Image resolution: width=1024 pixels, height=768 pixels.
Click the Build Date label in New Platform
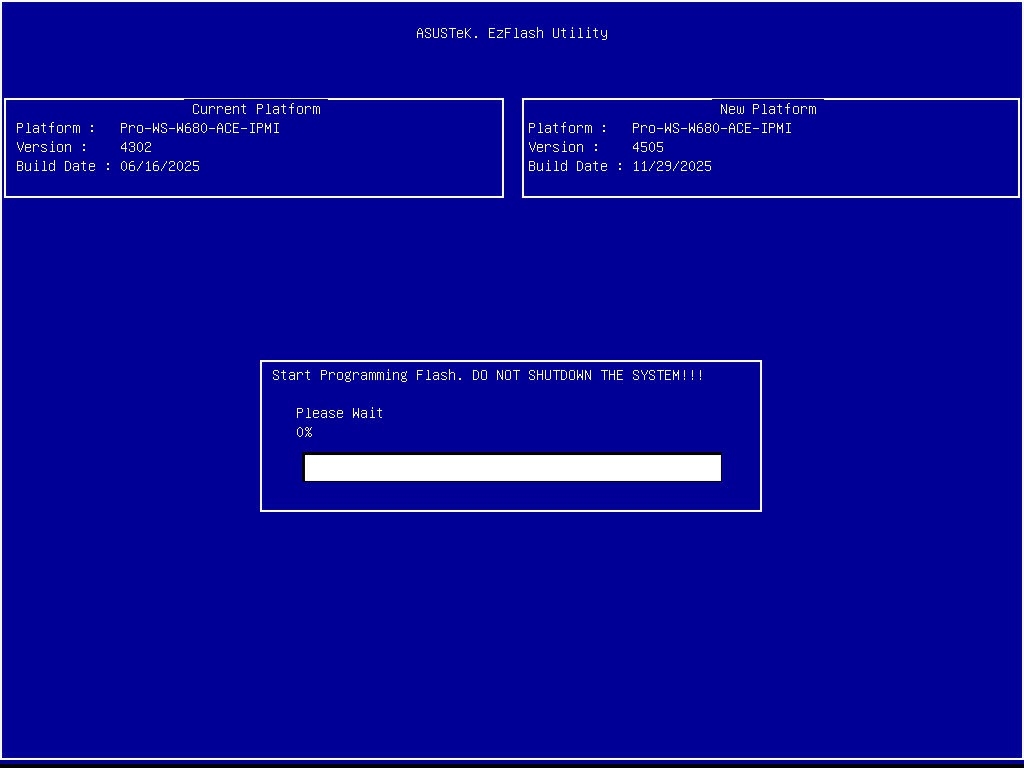568,166
